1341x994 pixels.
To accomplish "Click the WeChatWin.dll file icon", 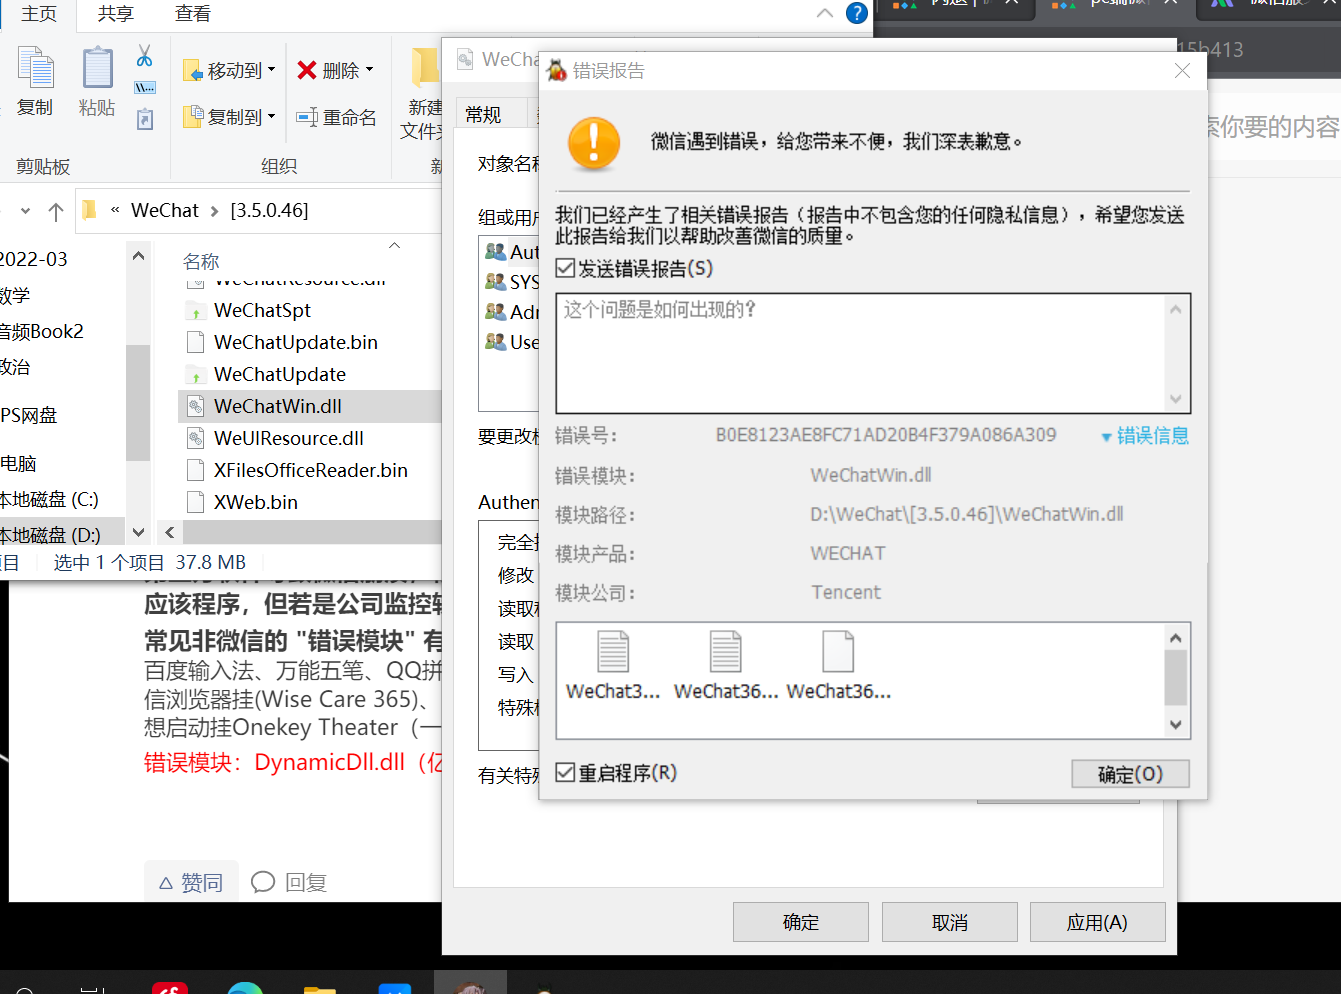I will [x=196, y=406].
